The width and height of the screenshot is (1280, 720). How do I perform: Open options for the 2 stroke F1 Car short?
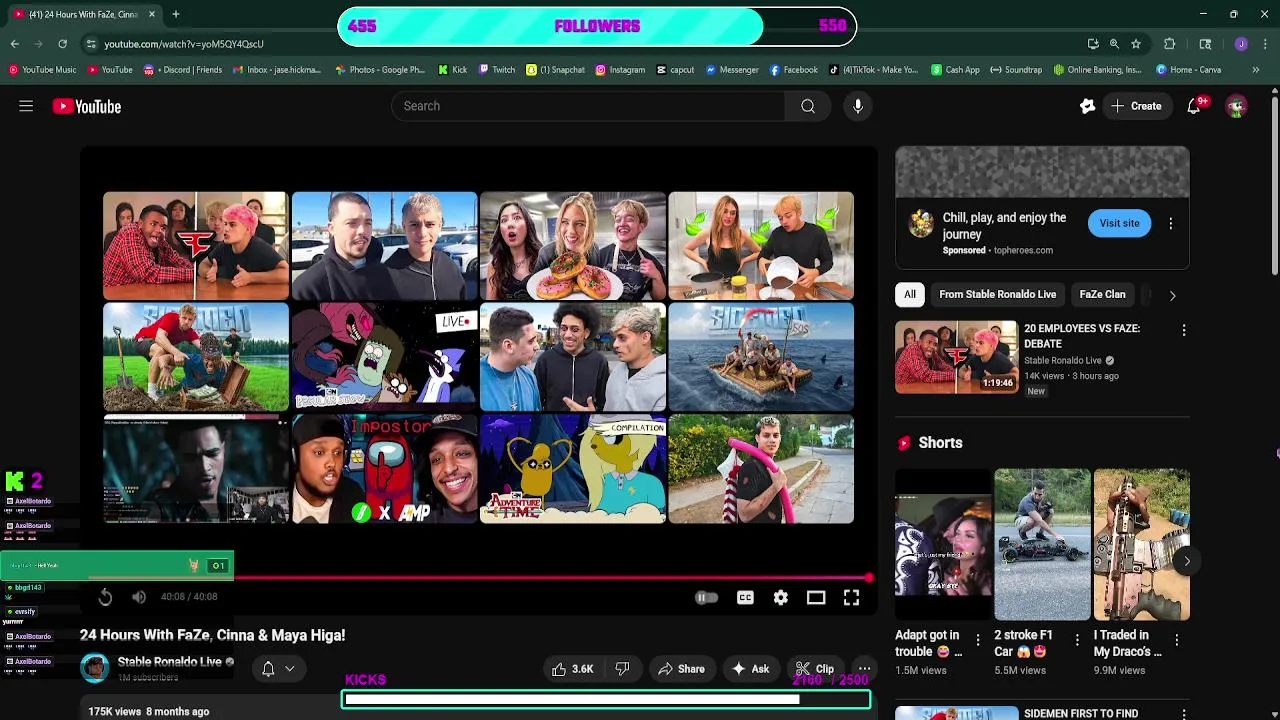1077,639
